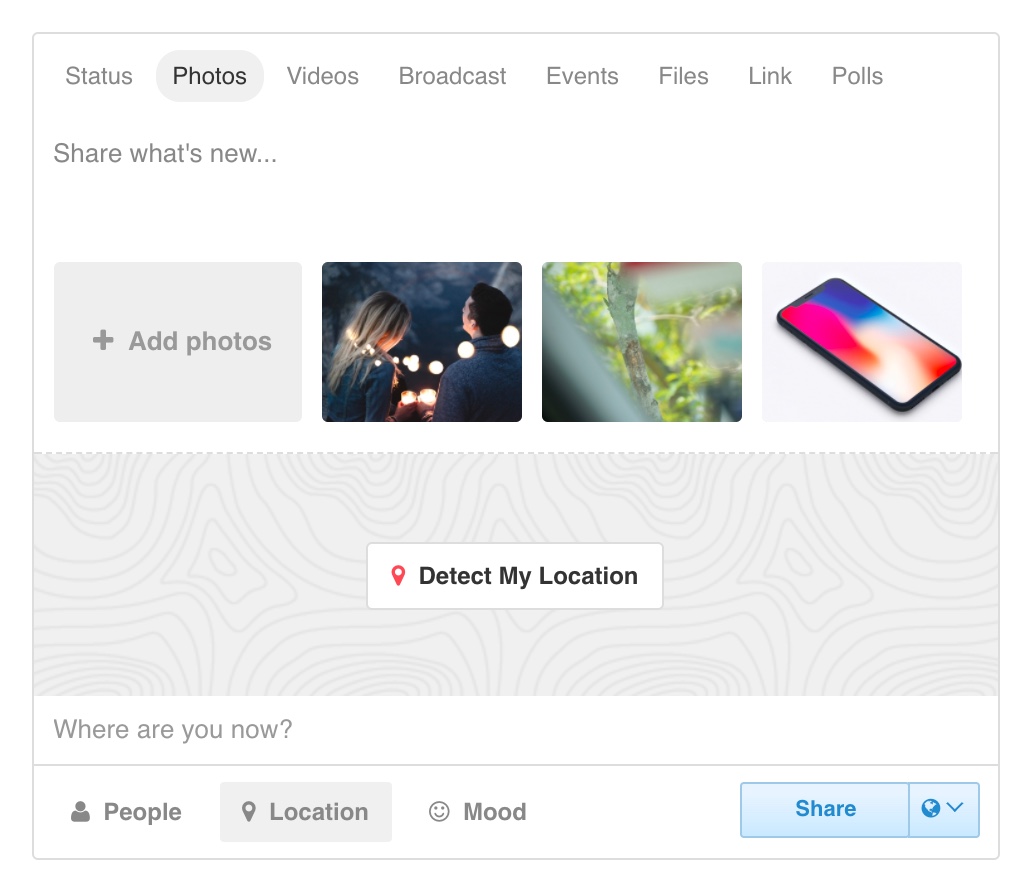Screen dimensions: 1032x896
Task: Click Detect My Location button
Action: click(515, 576)
